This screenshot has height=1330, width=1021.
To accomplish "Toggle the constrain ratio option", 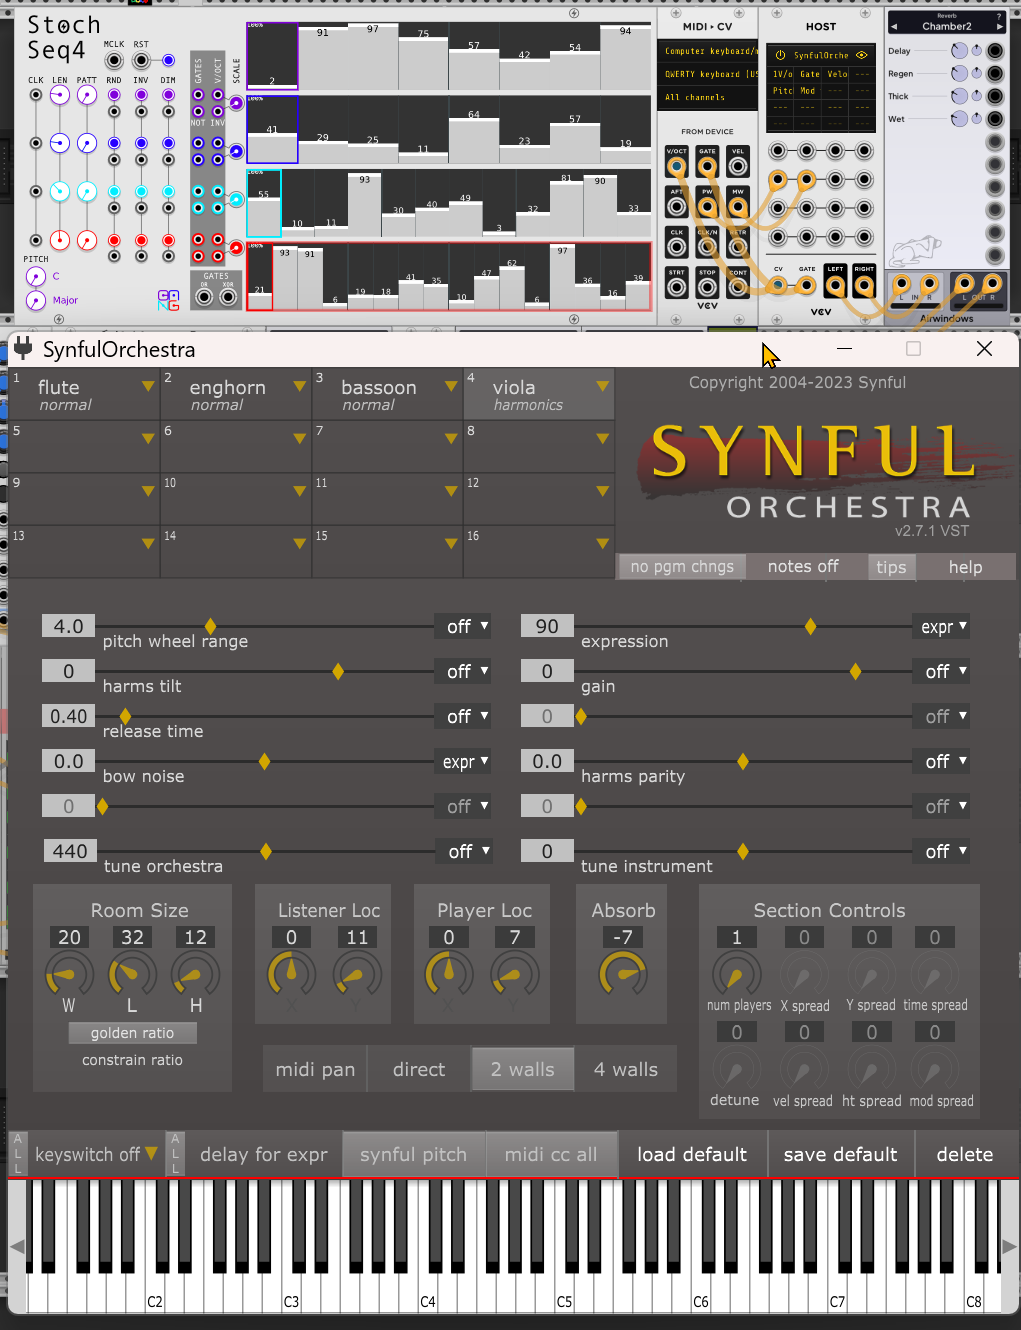I will [132, 1060].
